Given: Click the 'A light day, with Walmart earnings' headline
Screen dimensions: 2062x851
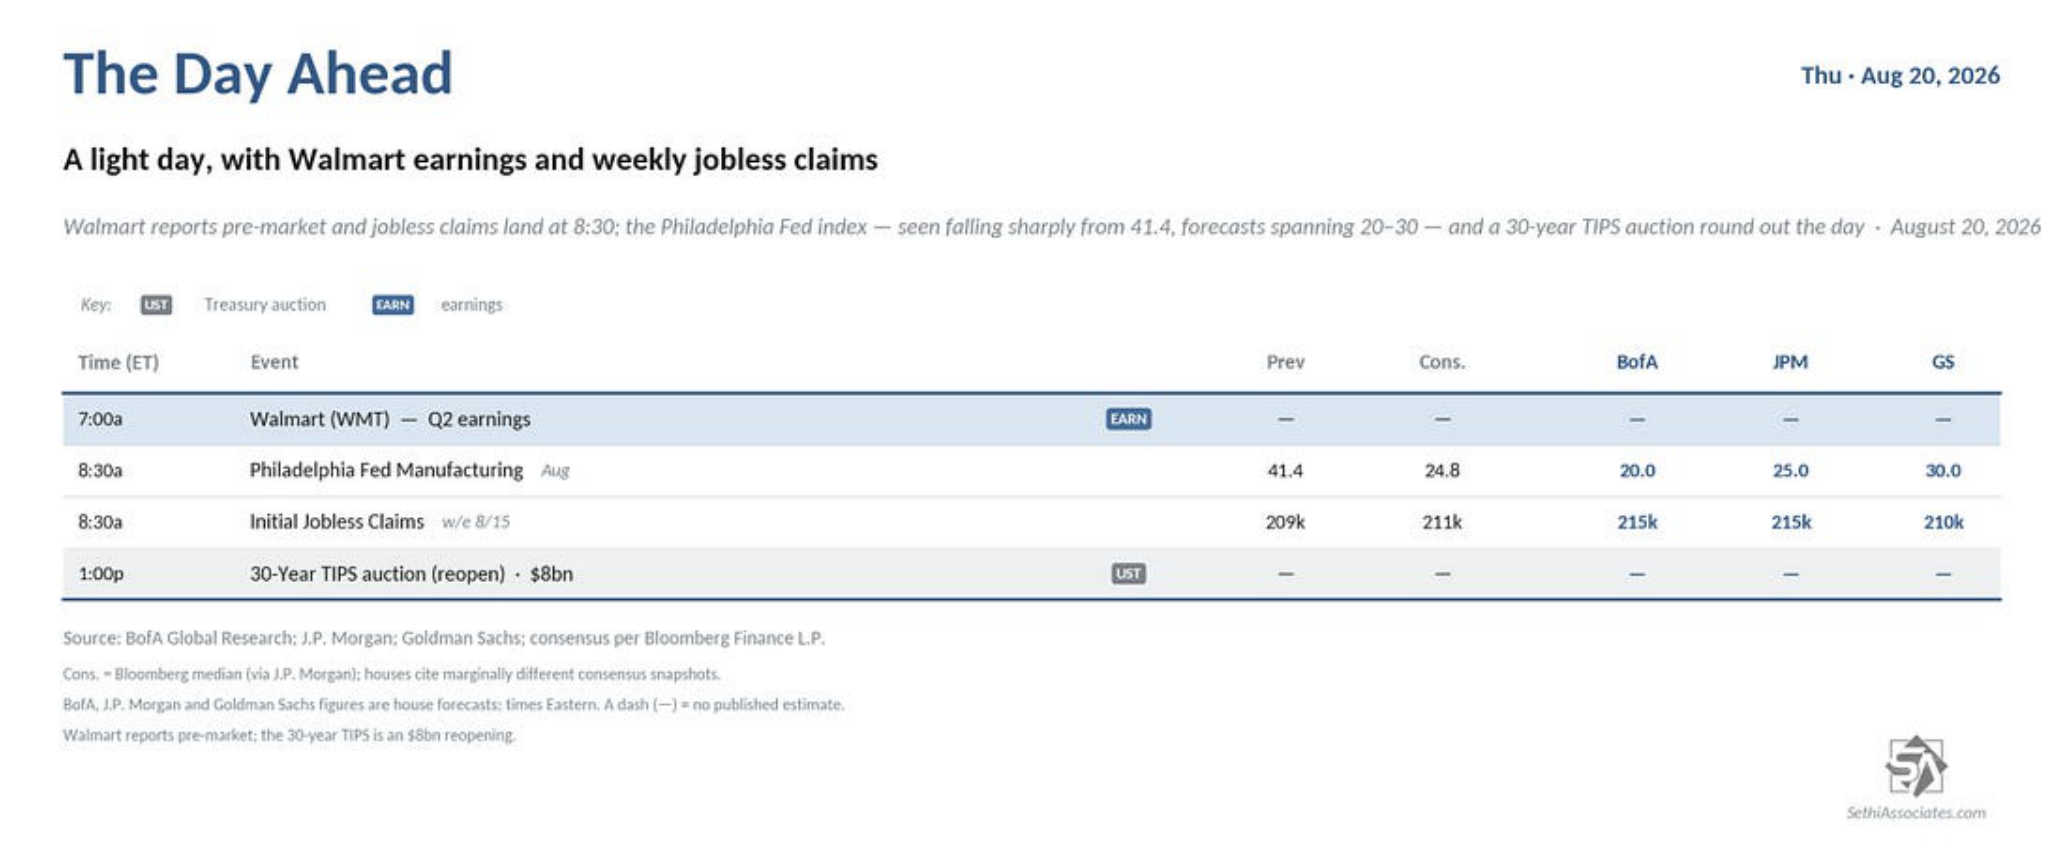Looking at the screenshot, I should click(470, 160).
